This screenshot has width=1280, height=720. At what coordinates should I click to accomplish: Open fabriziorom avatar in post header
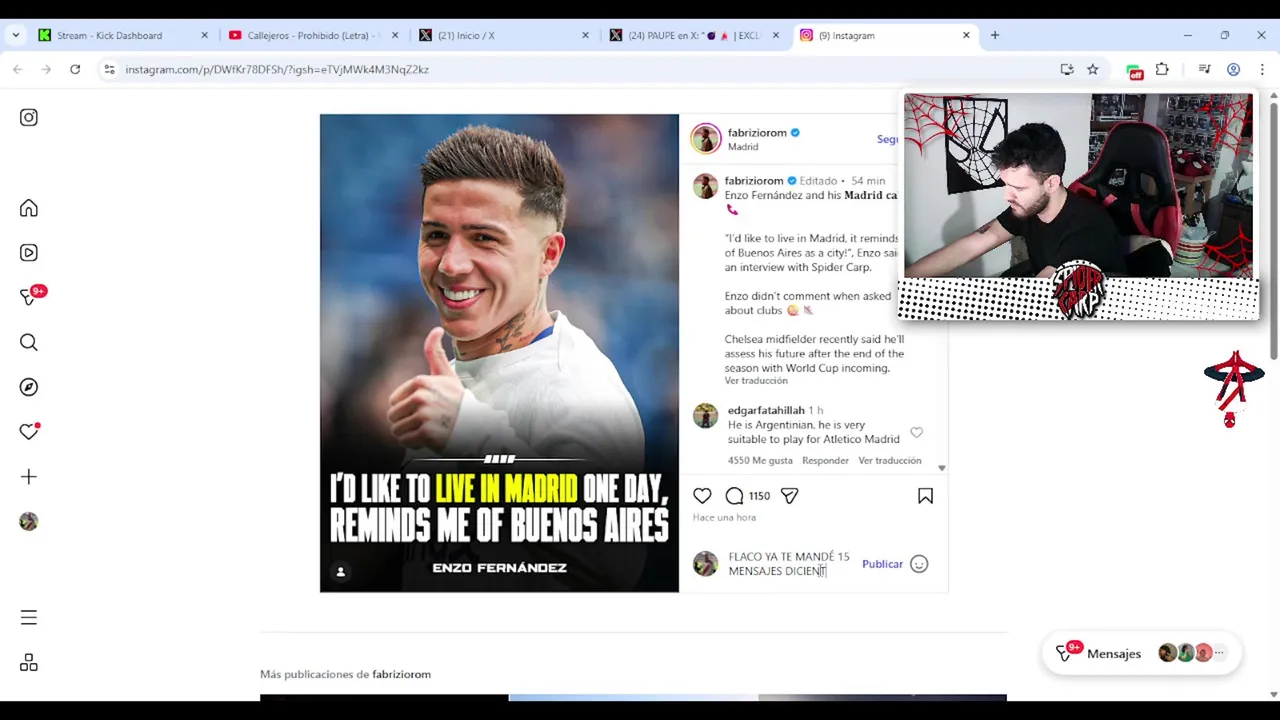[x=705, y=139]
